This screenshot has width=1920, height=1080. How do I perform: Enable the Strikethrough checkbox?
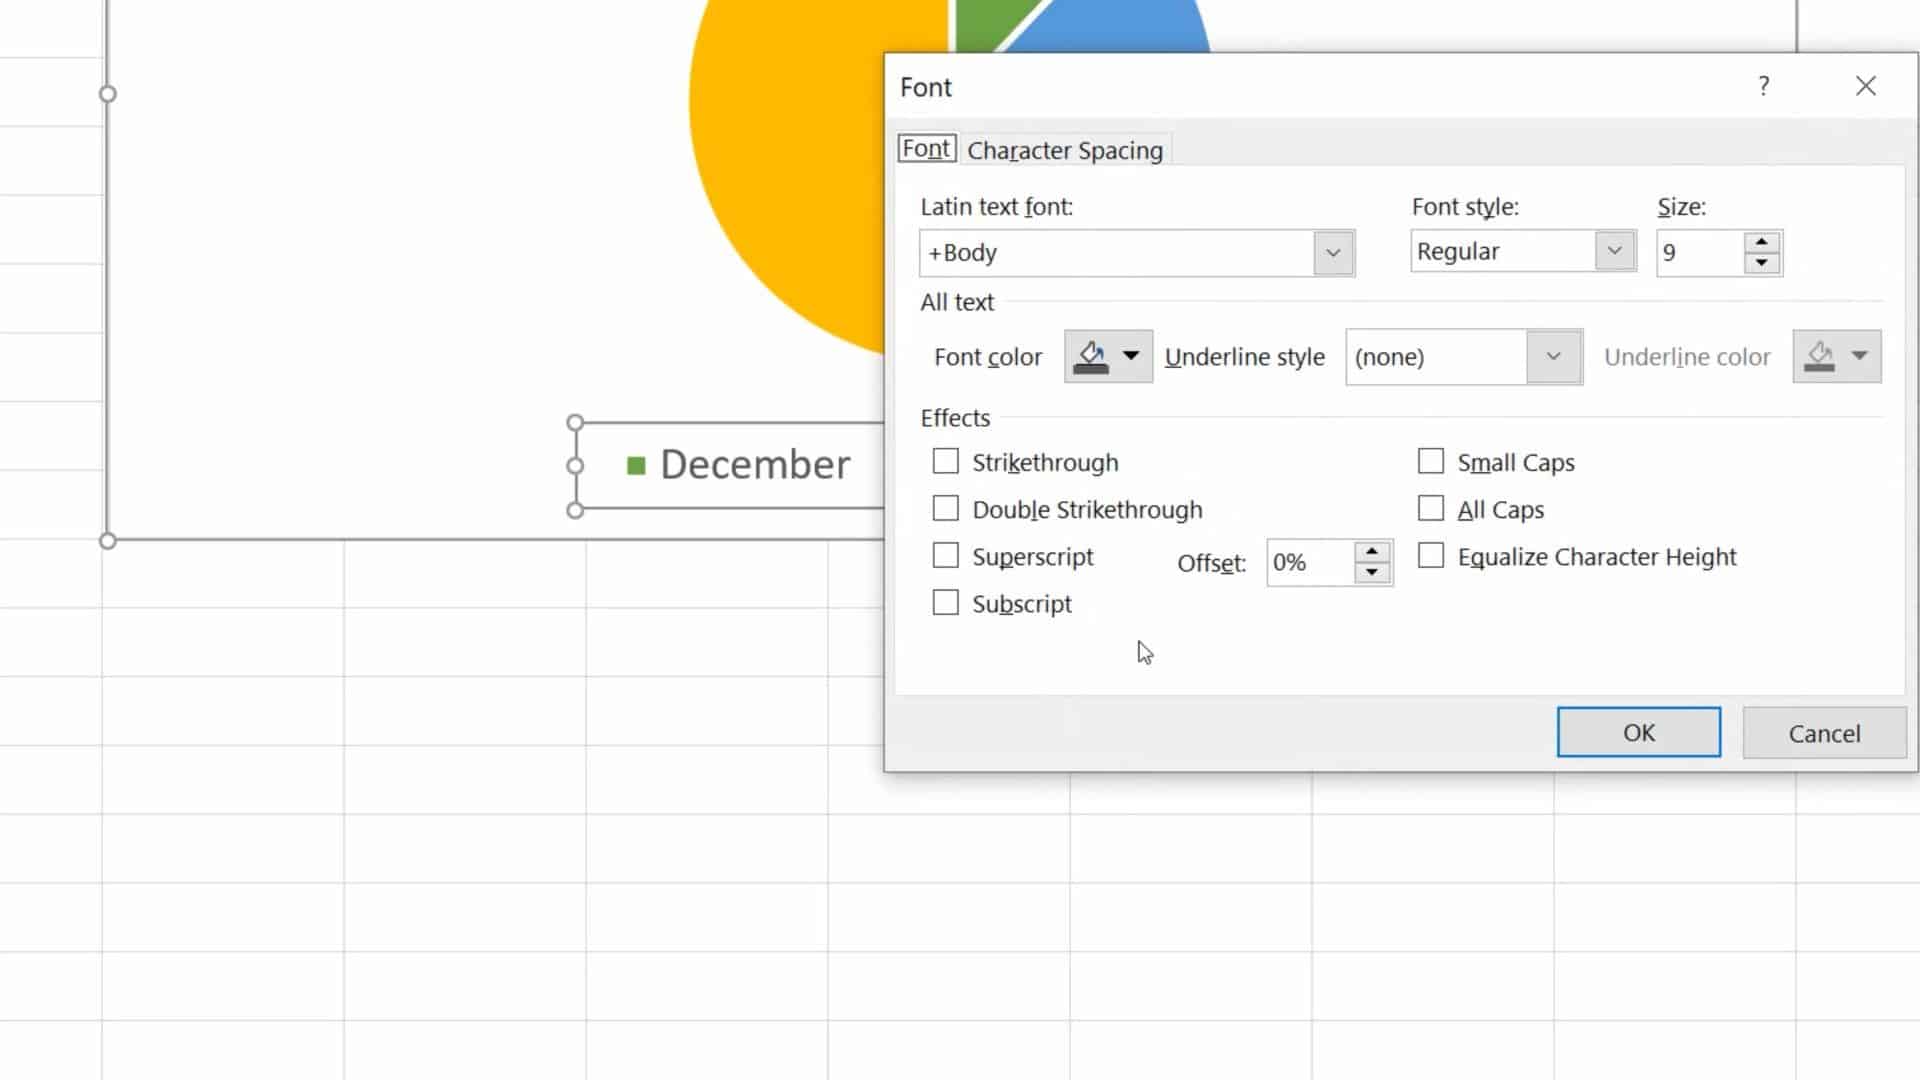[x=945, y=461]
